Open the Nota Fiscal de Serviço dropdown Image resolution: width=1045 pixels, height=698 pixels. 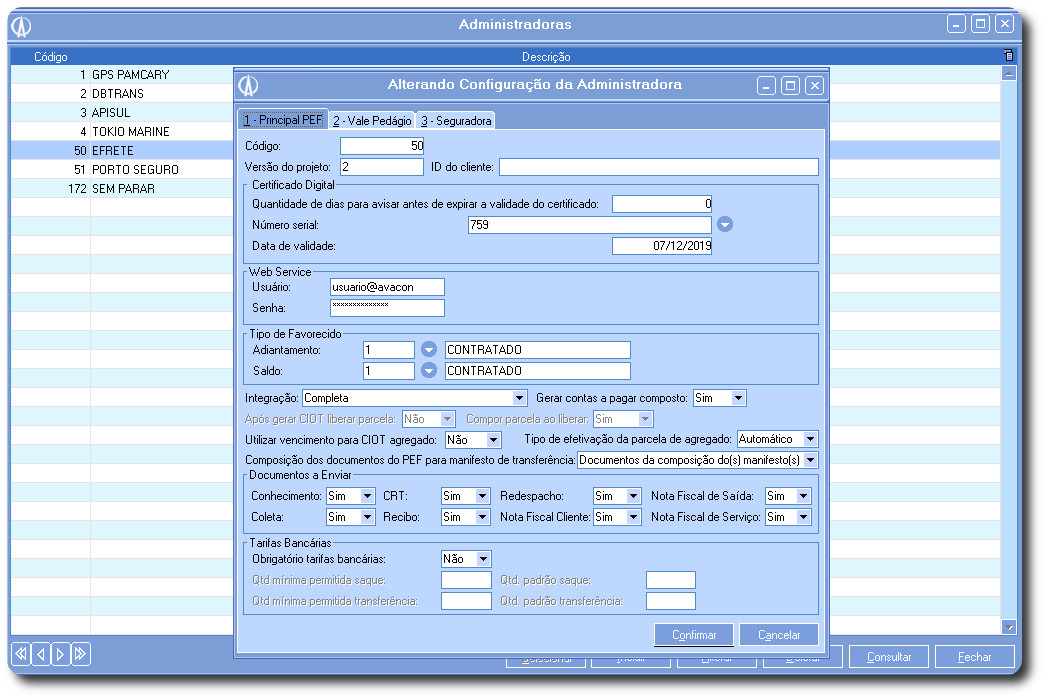[803, 517]
